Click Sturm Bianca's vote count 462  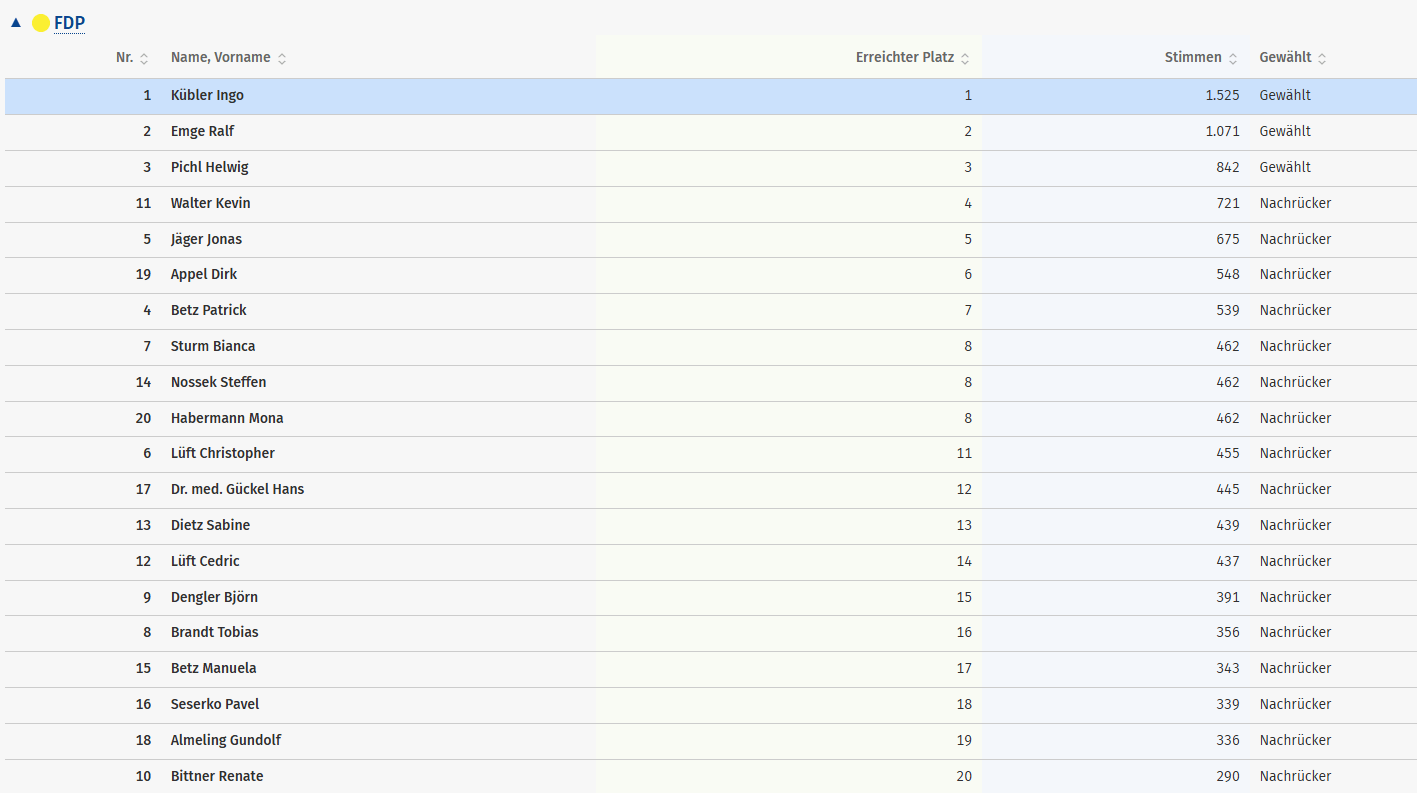pyautogui.click(x=1227, y=347)
